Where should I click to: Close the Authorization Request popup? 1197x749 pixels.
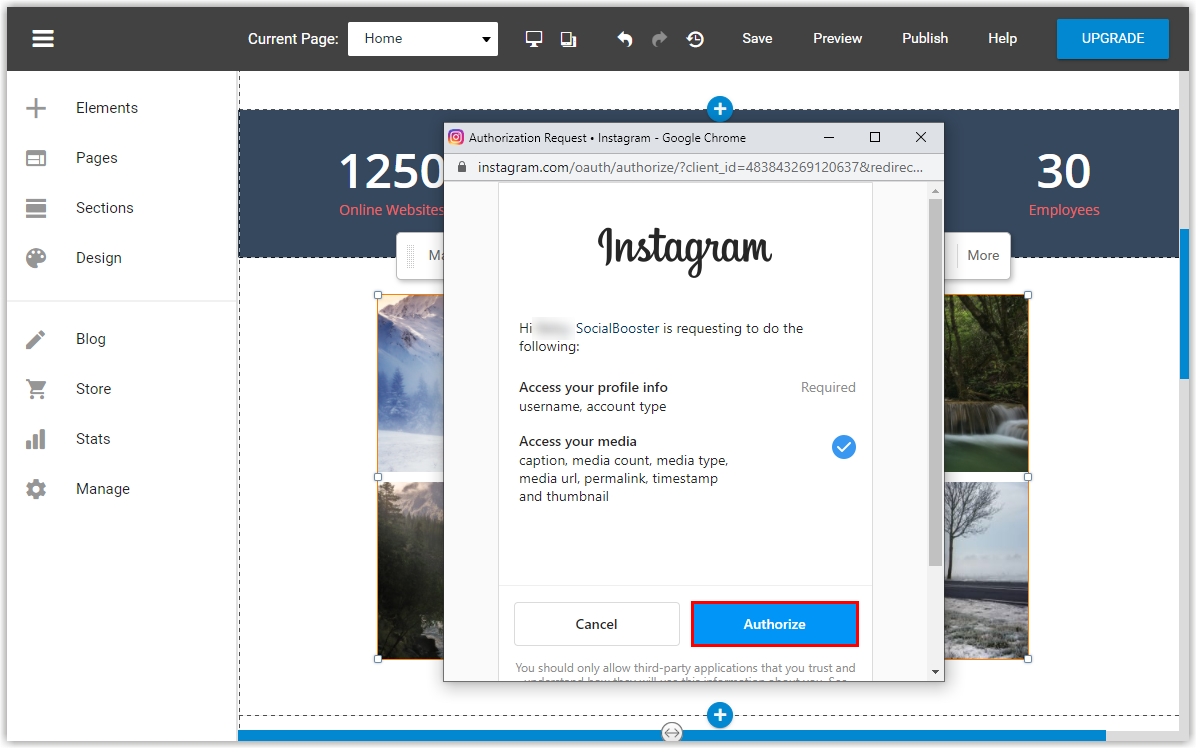[x=921, y=137]
